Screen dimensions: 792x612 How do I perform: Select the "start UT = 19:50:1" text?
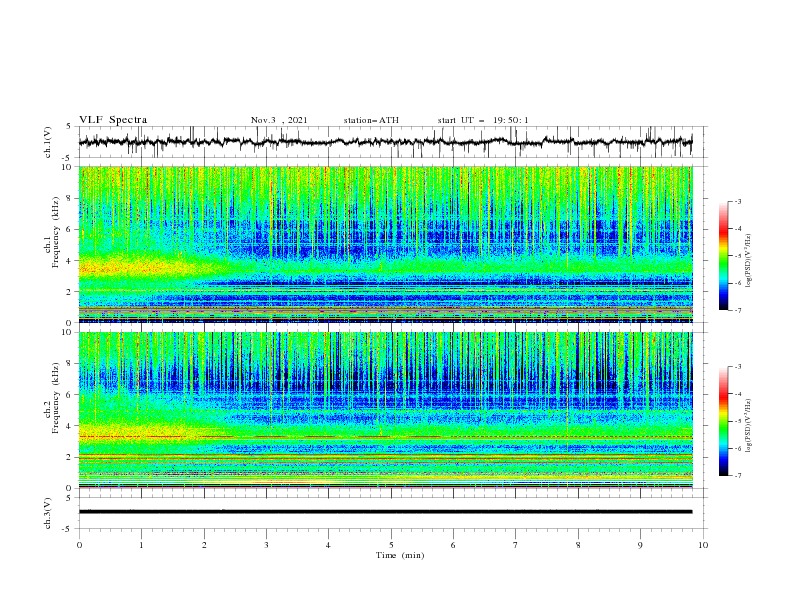pos(483,120)
